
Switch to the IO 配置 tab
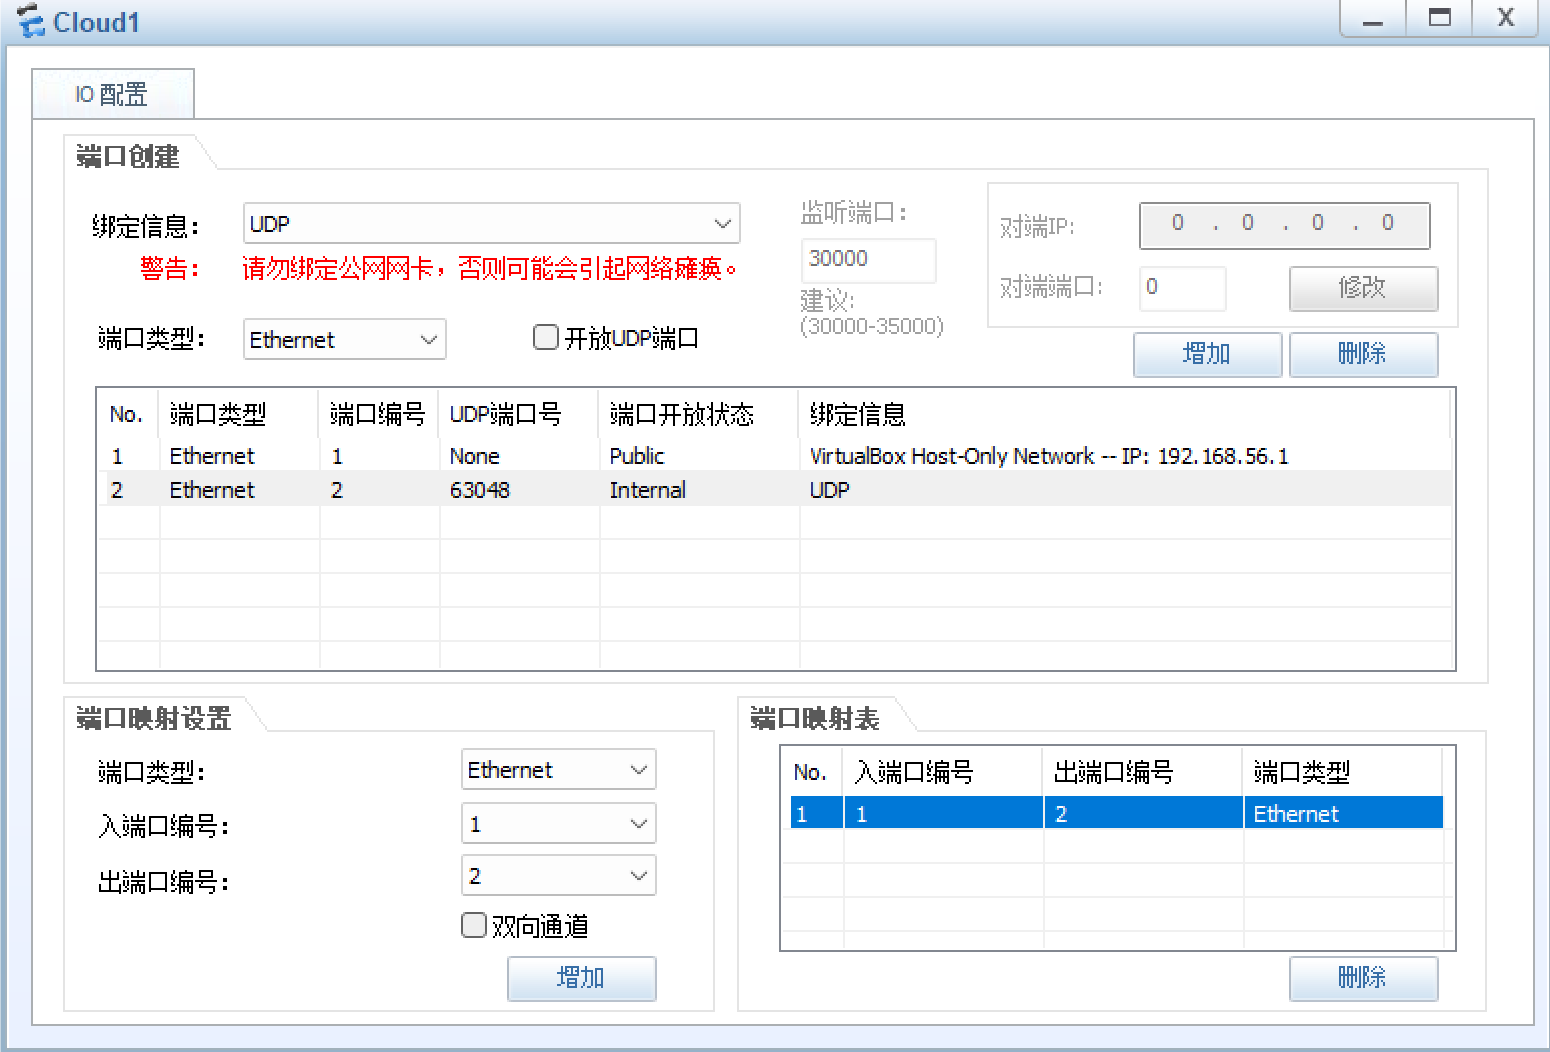112,95
